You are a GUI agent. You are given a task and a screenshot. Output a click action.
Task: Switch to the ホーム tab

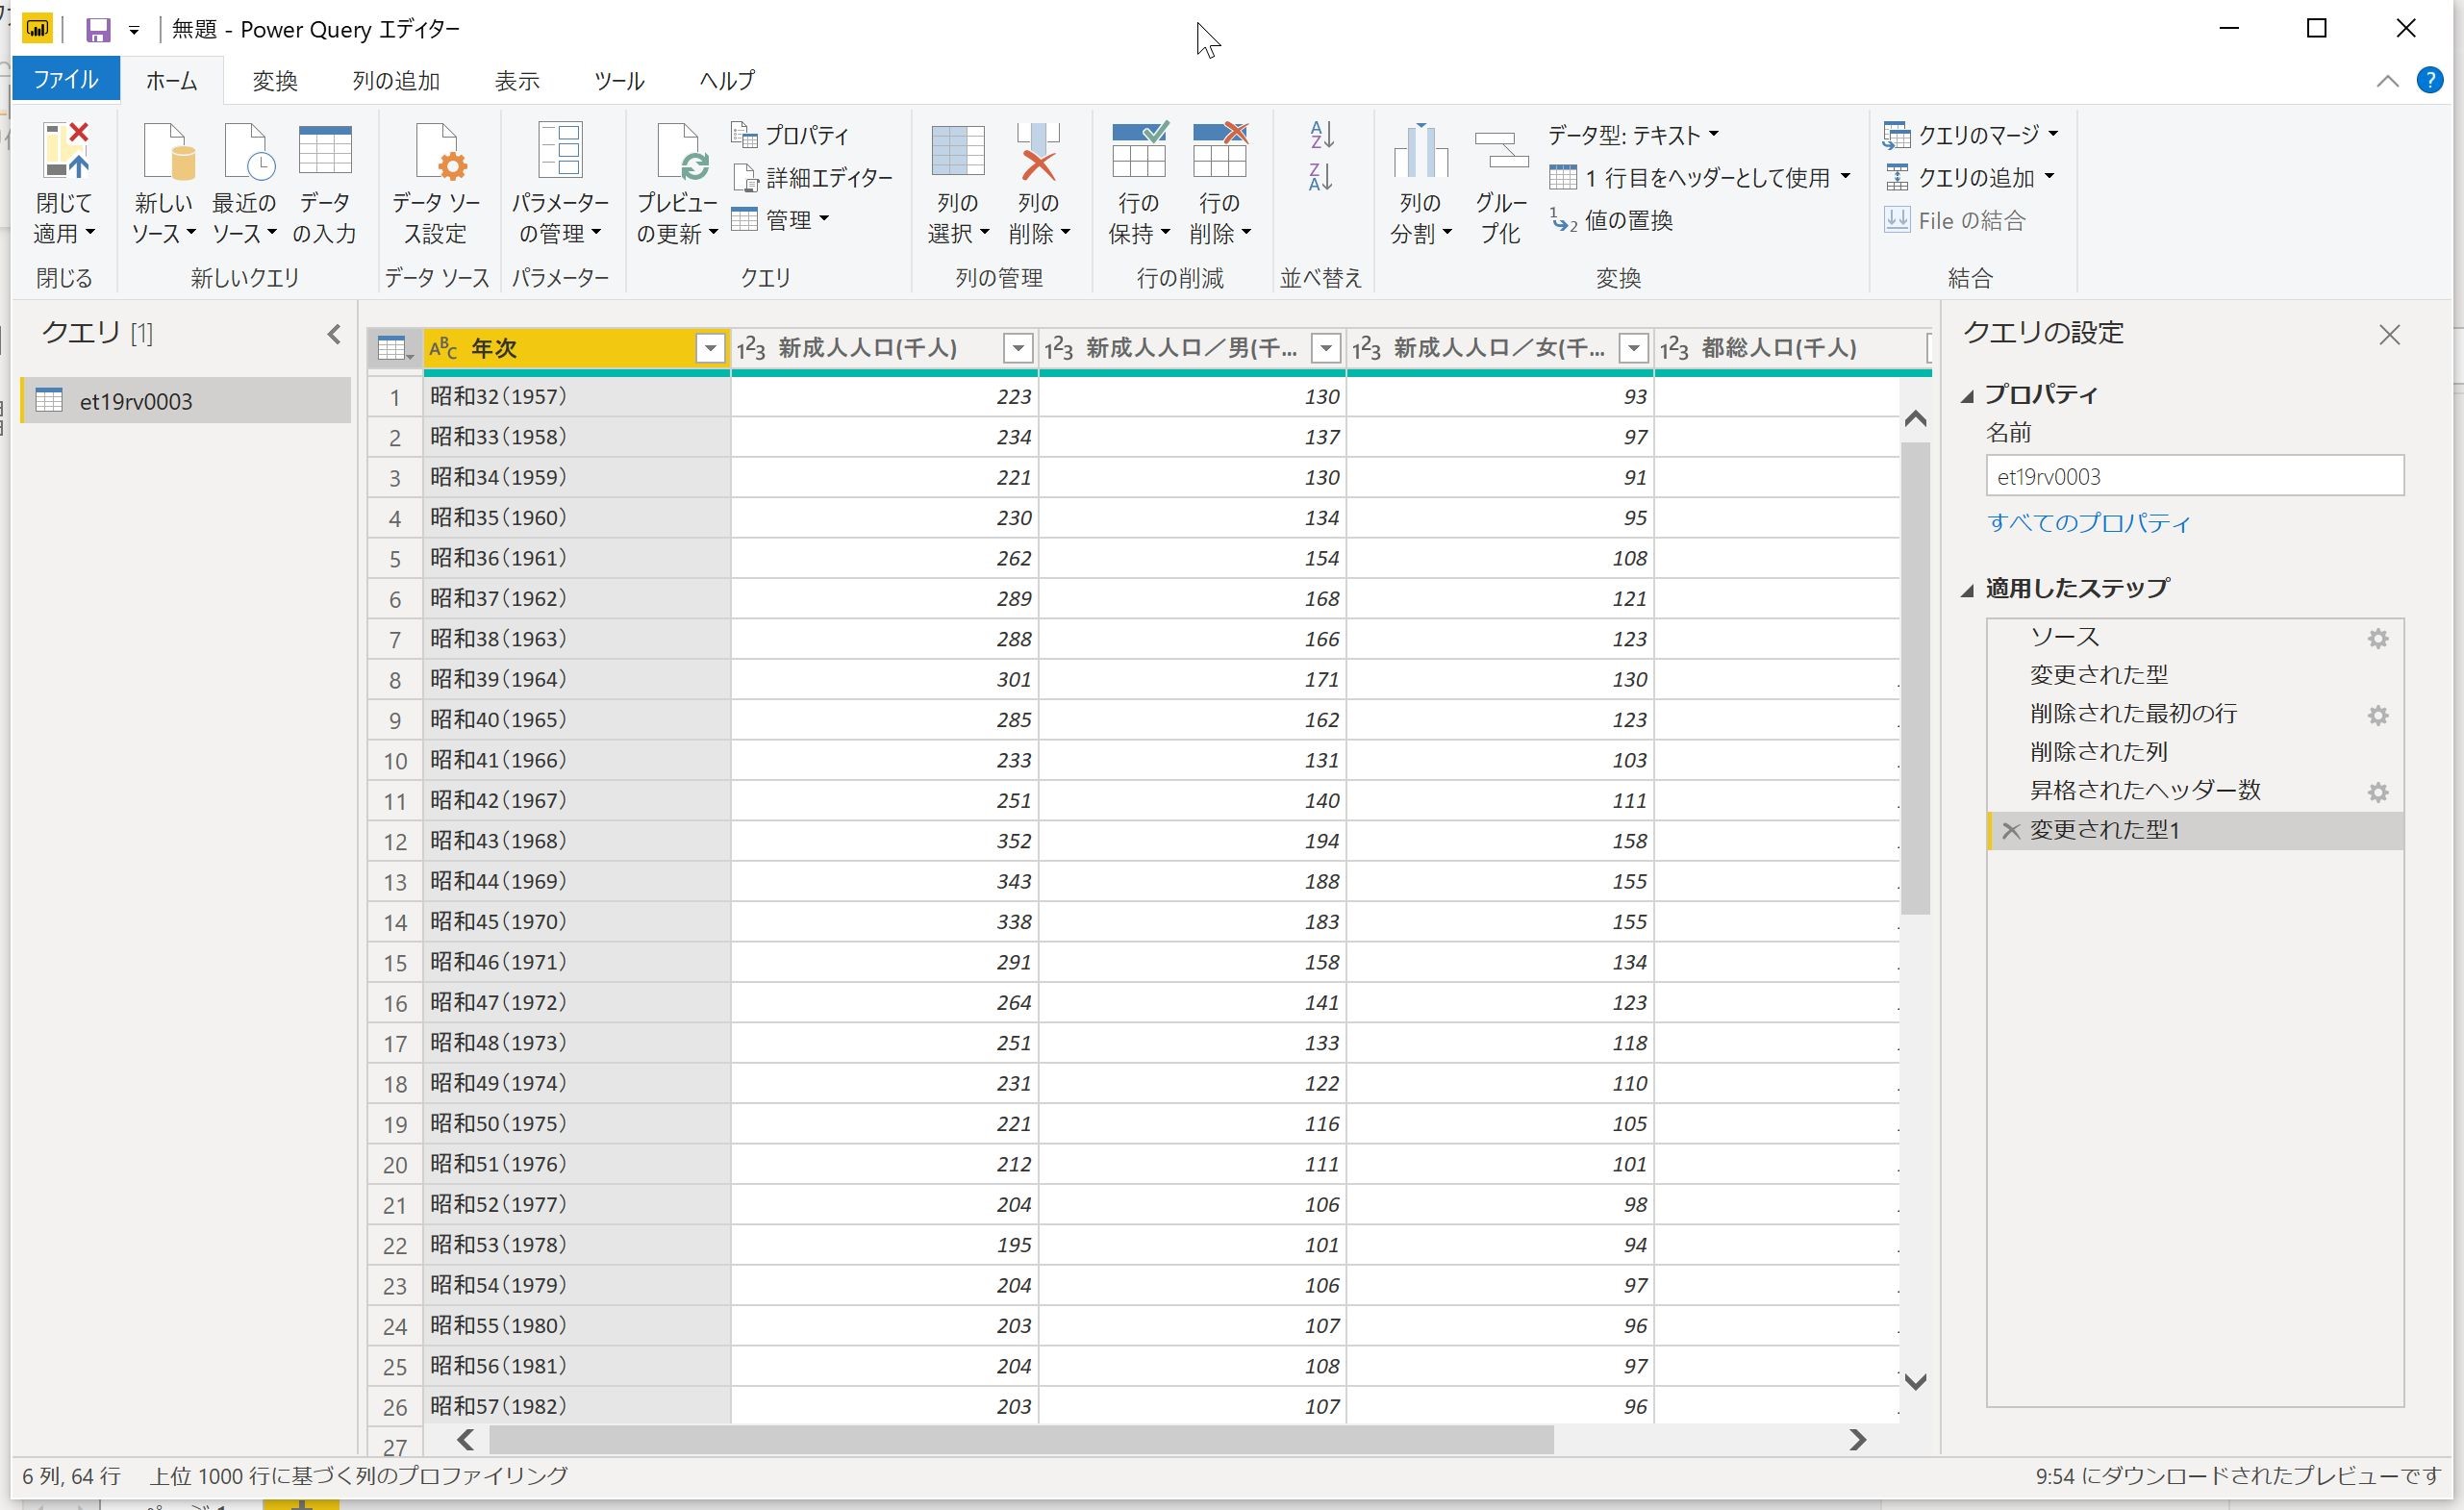[x=172, y=81]
